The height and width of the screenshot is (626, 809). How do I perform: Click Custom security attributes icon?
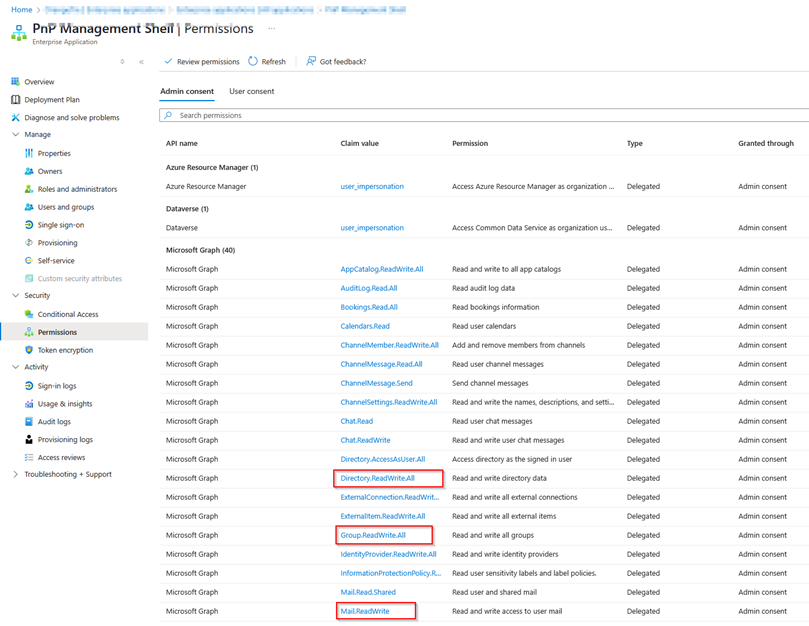29,279
